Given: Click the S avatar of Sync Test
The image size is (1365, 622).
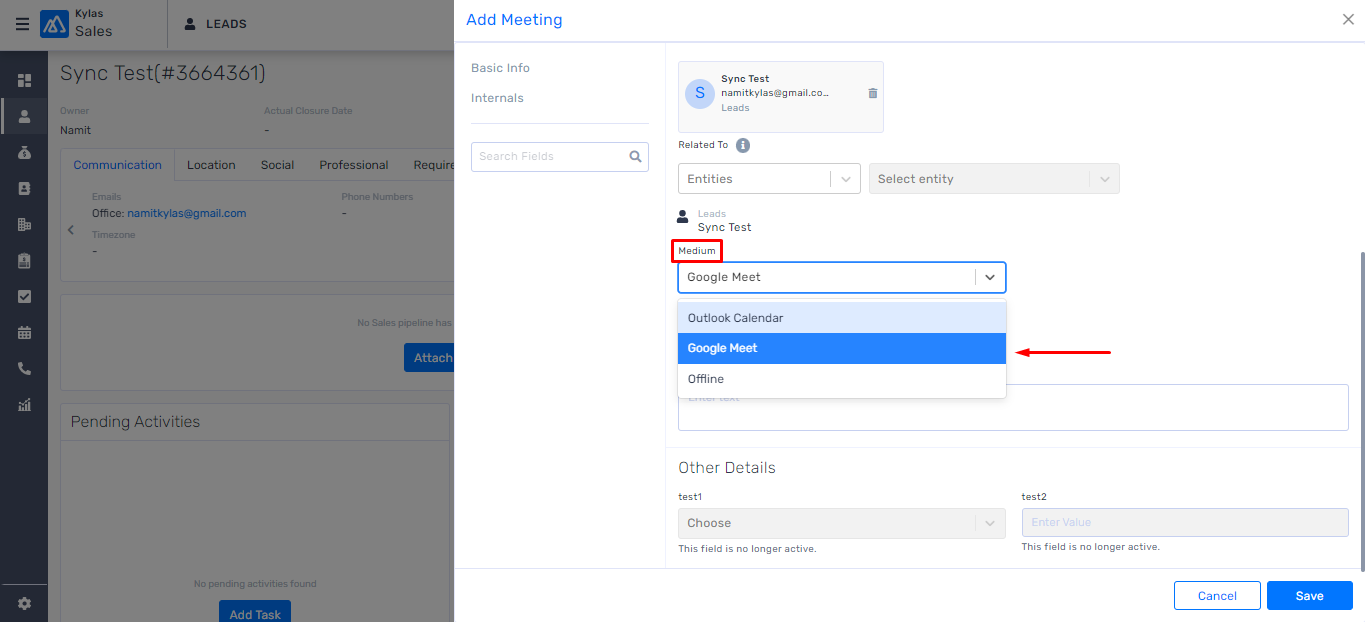Looking at the screenshot, I should (700, 93).
